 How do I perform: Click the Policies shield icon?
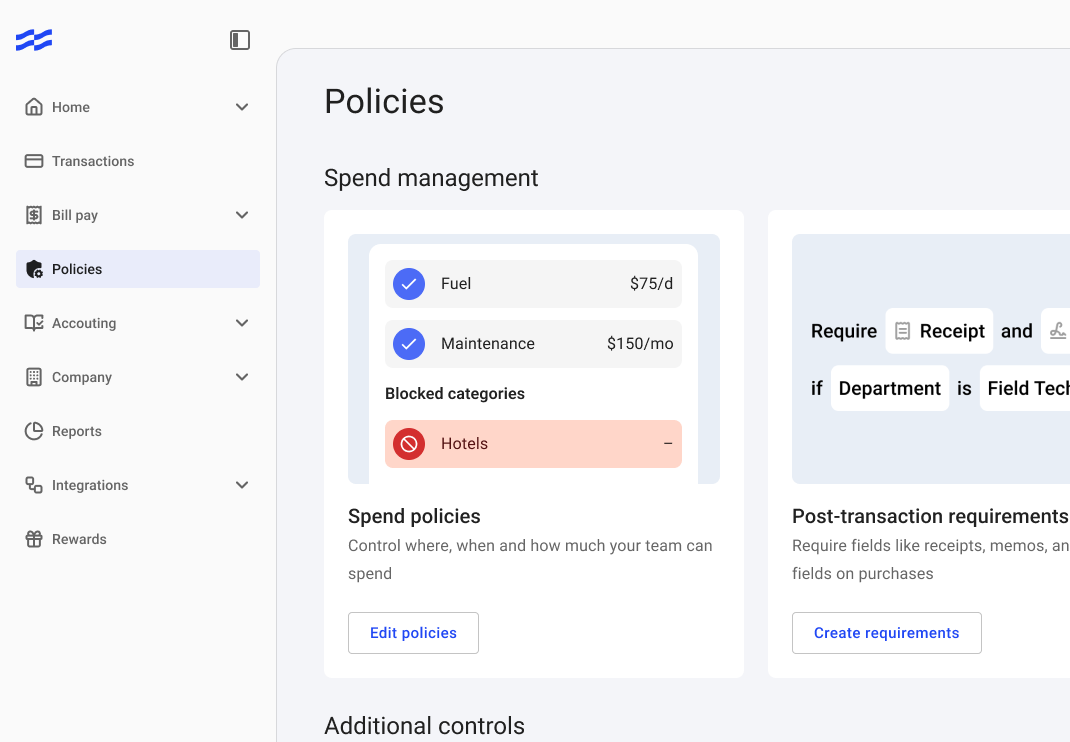pos(33,269)
